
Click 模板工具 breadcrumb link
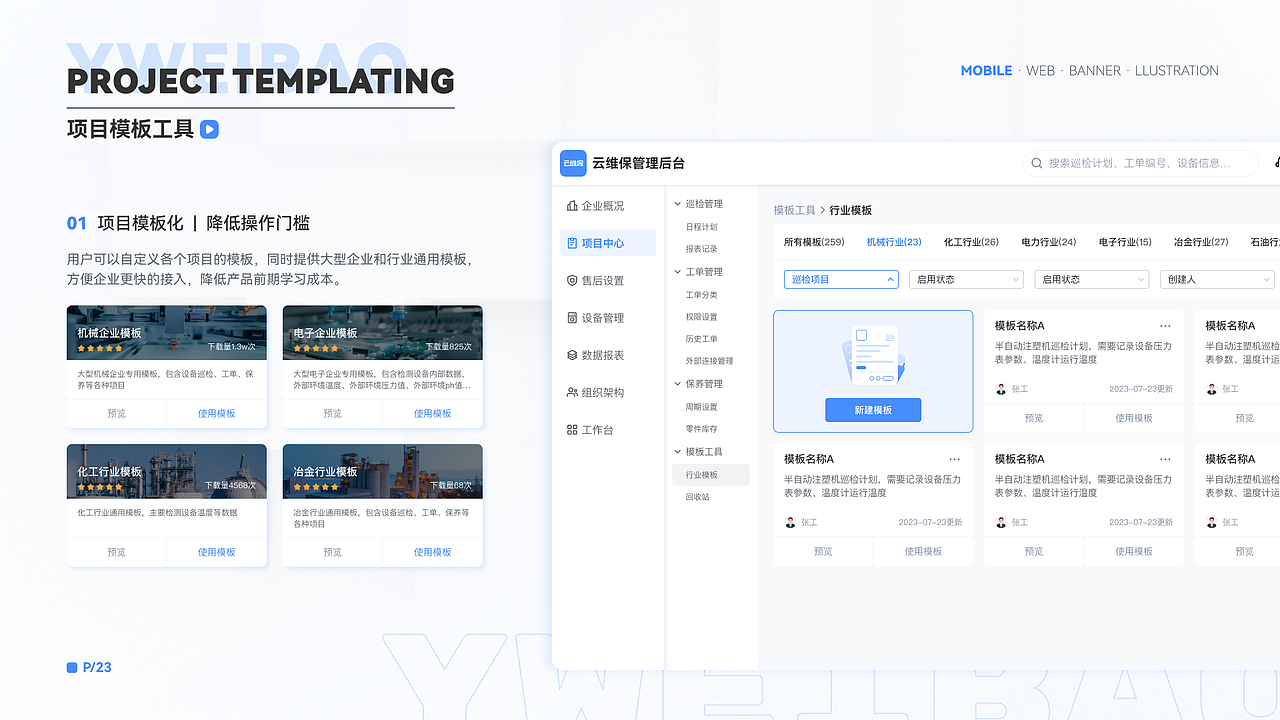click(x=794, y=210)
